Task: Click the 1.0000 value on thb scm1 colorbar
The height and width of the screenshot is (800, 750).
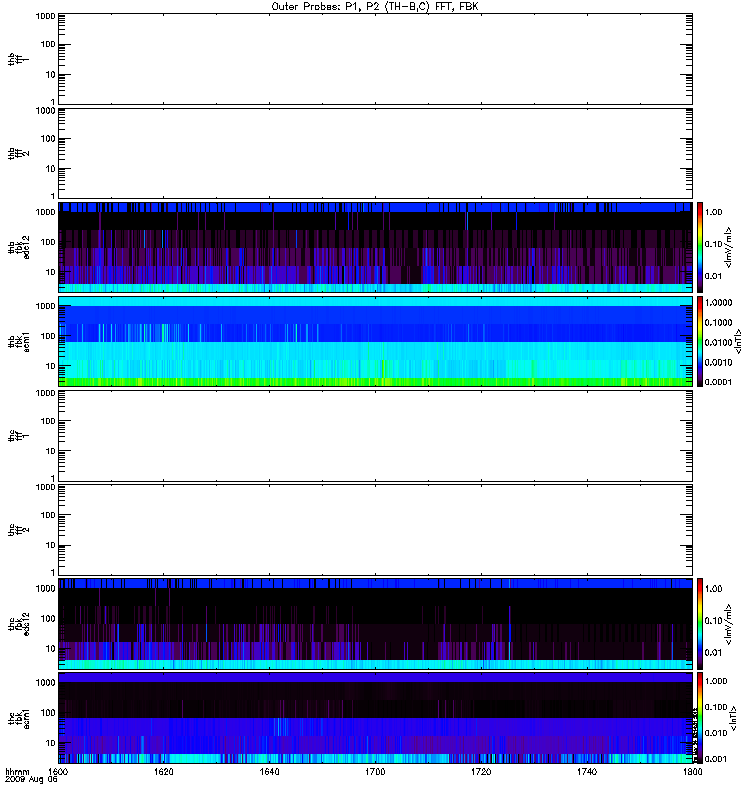Action: 718,303
